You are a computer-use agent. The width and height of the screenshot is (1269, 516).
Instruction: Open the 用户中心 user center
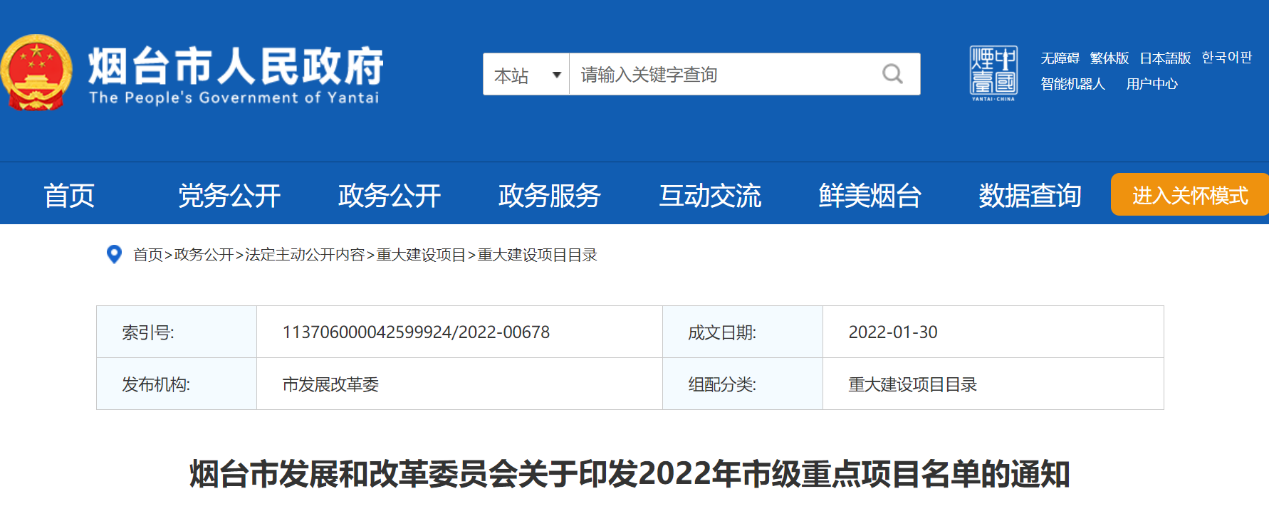click(x=1151, y=84)
